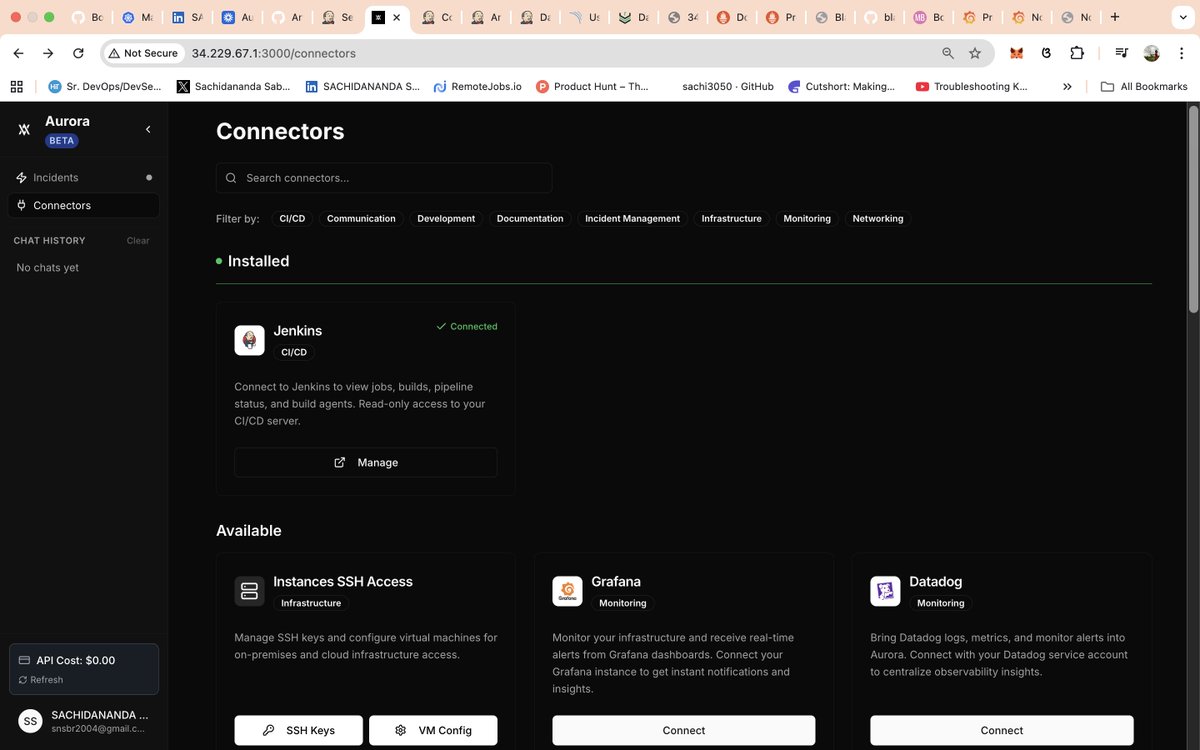Open a new browser tab
This screenshot has width=1200, height=750.
1115,17
